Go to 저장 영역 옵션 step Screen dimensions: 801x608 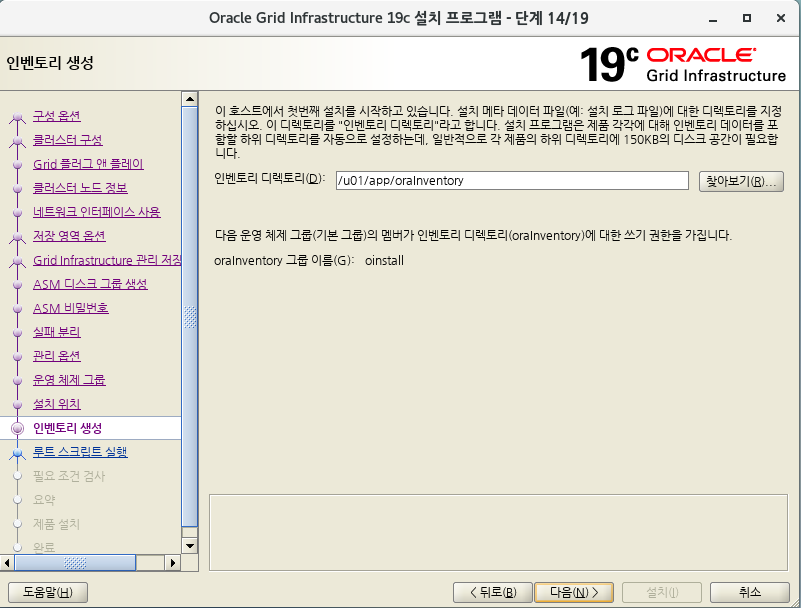coord(69,236)
